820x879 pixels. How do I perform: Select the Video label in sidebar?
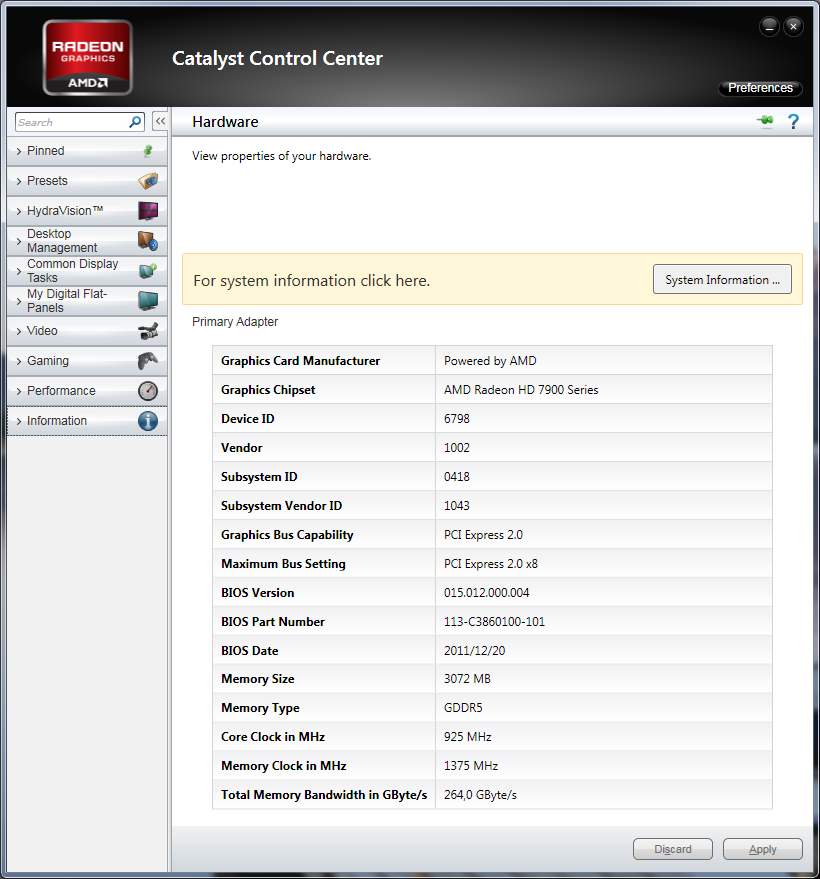42,331
